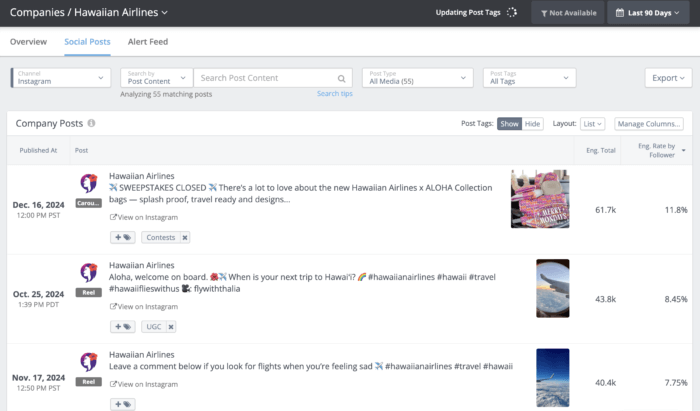
Task: Sort by Published At column
Action: [38, 150]
